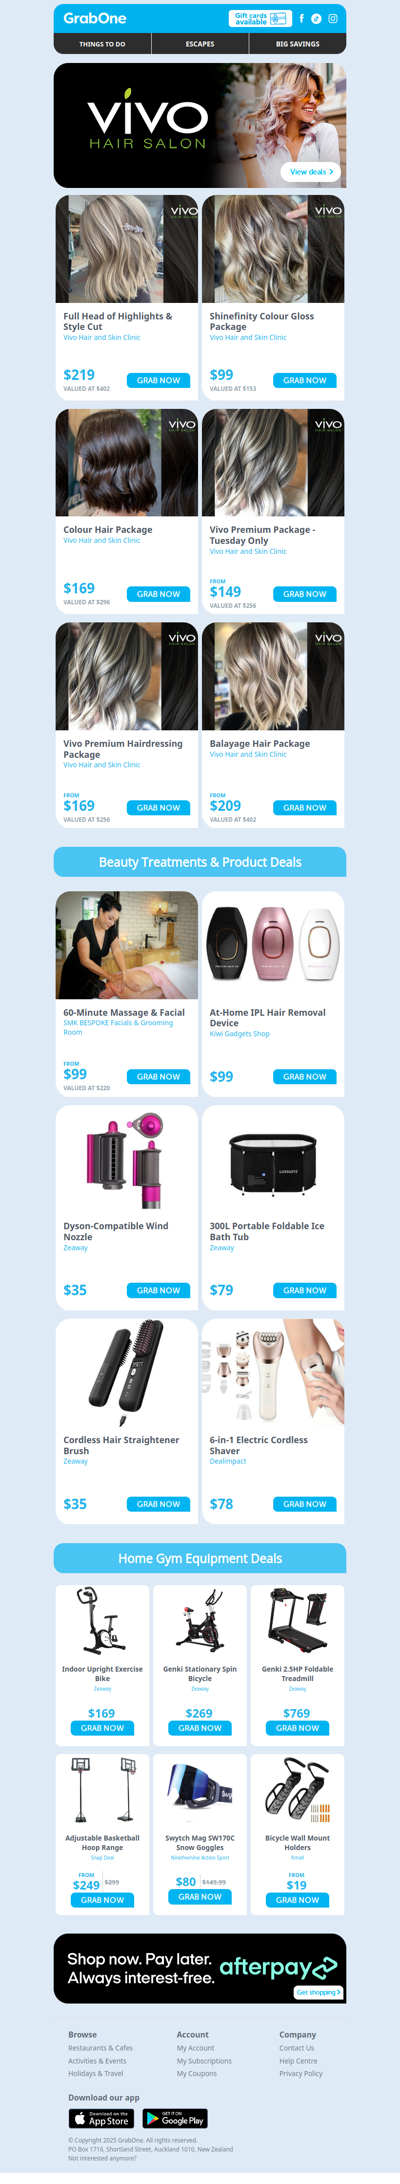
Task: Open the GrabOne Facebook page icon
Action: tap(302, 18)
